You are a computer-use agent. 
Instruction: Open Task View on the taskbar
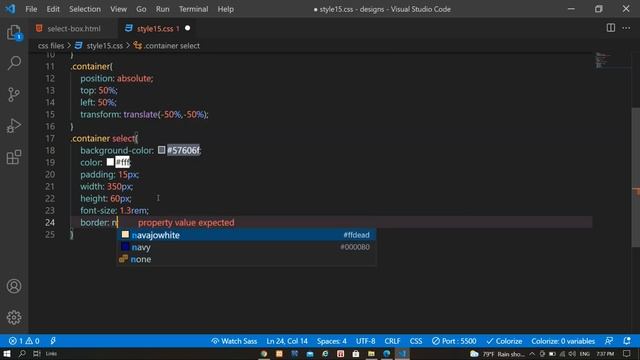click(x=37, y=353)
